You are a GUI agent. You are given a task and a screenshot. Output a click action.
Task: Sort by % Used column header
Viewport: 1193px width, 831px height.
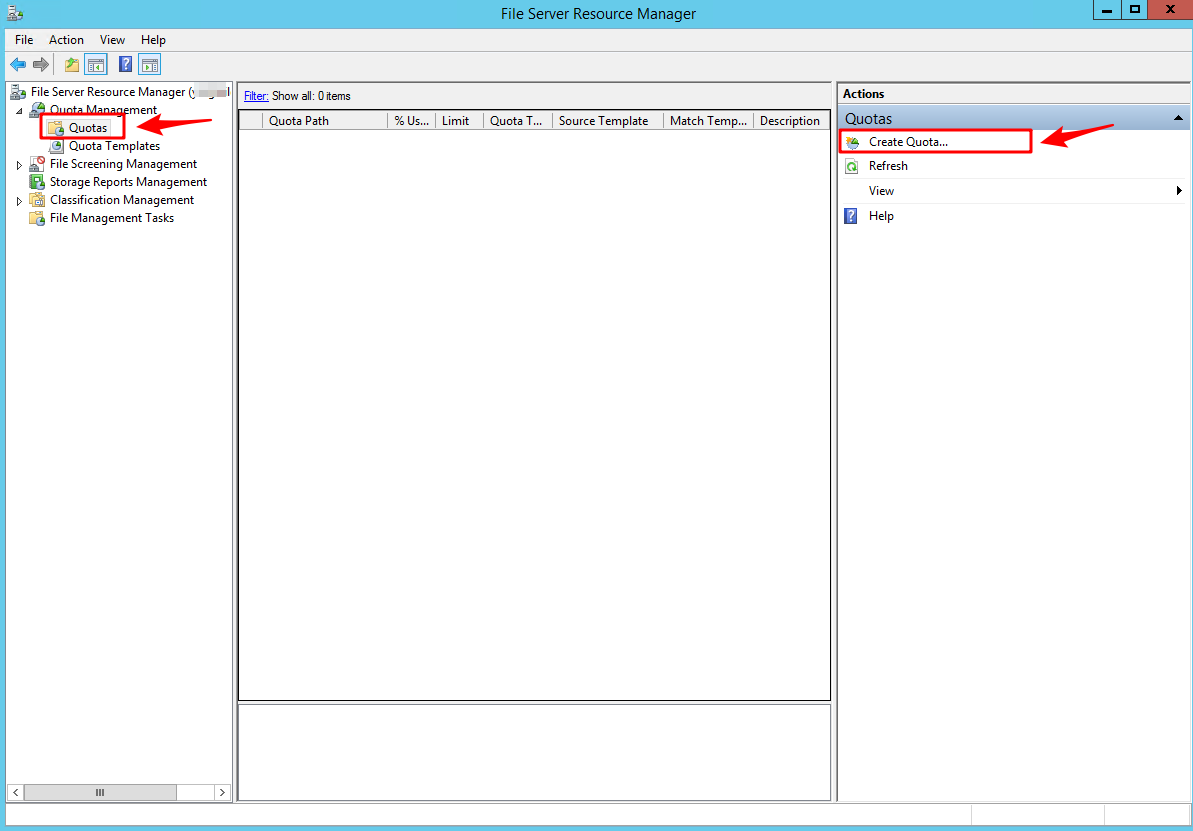[412, 121]
